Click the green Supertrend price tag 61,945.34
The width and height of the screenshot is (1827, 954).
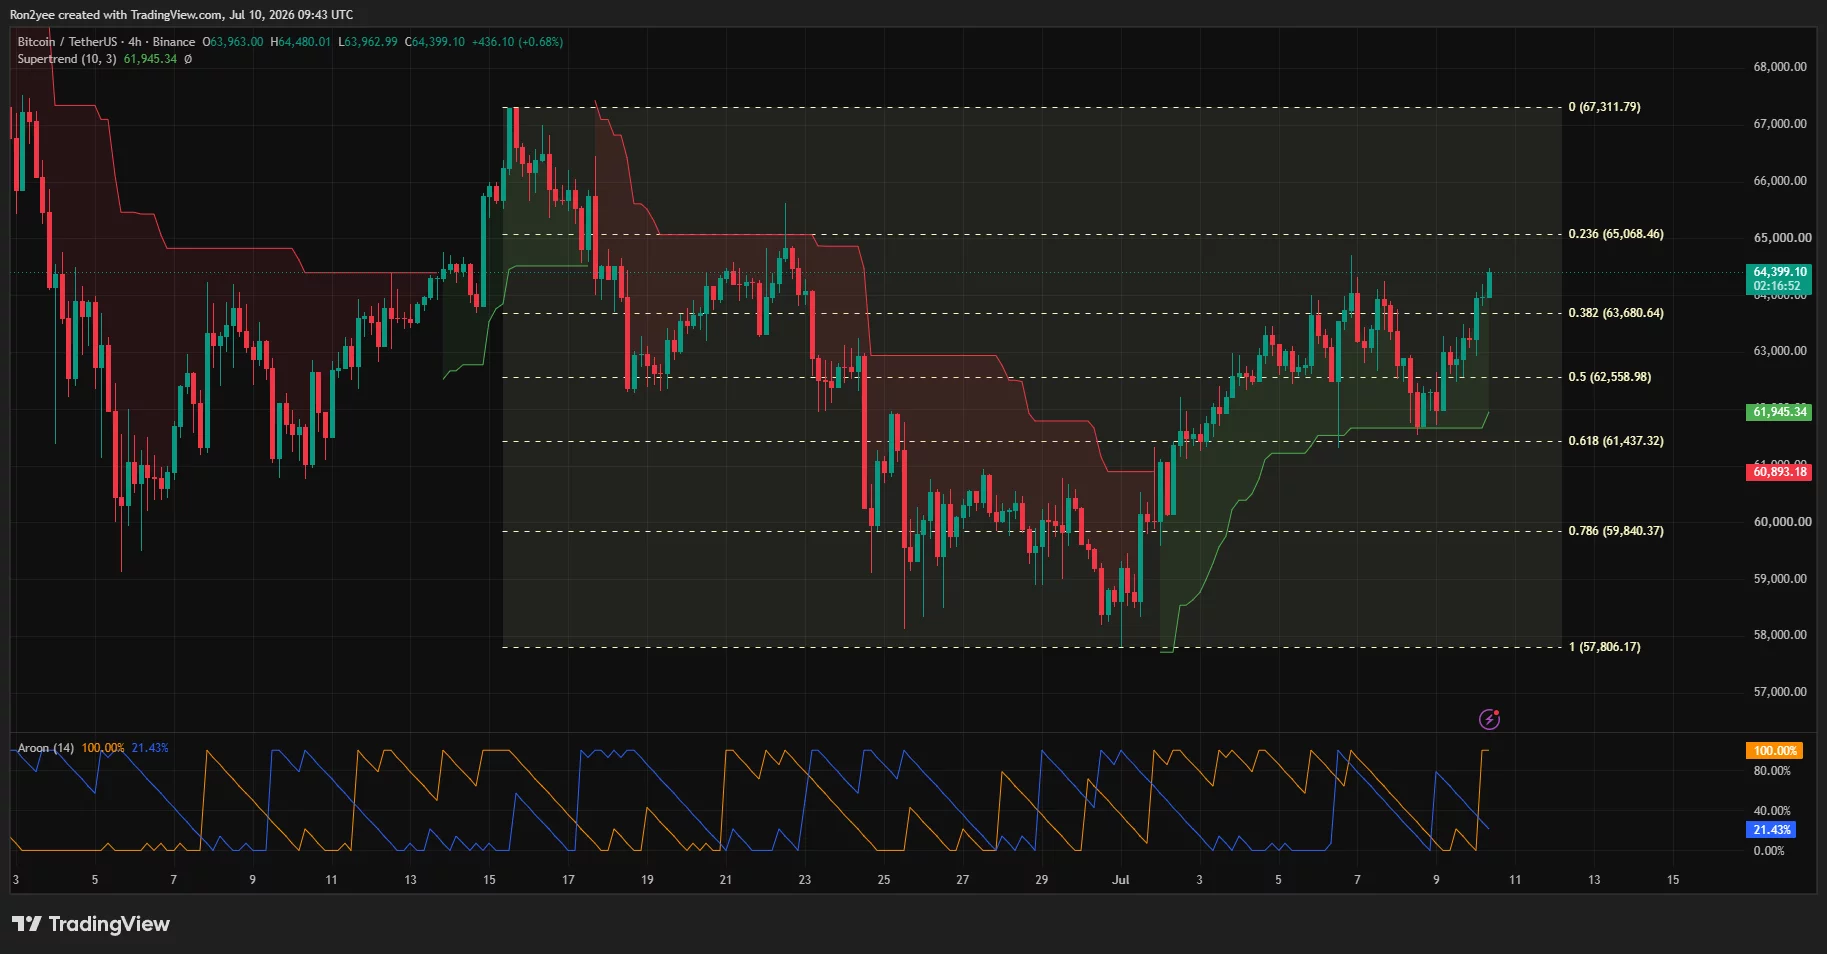1780,412
